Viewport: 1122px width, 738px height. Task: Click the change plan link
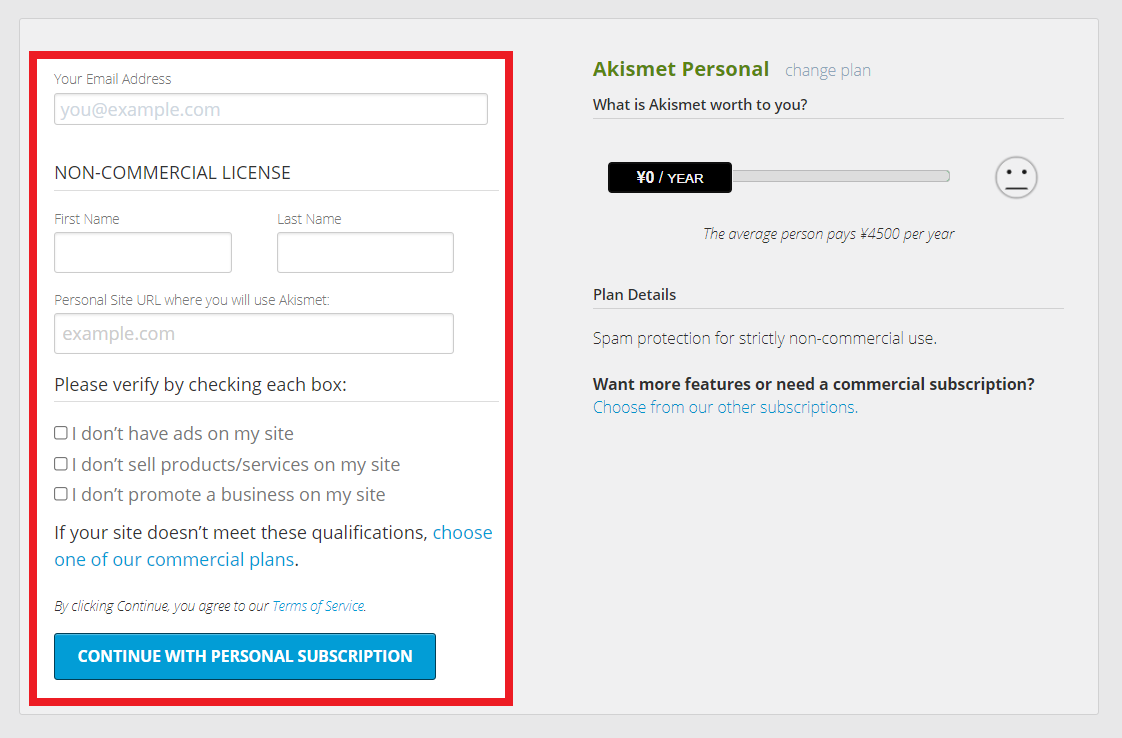point(828,70)
